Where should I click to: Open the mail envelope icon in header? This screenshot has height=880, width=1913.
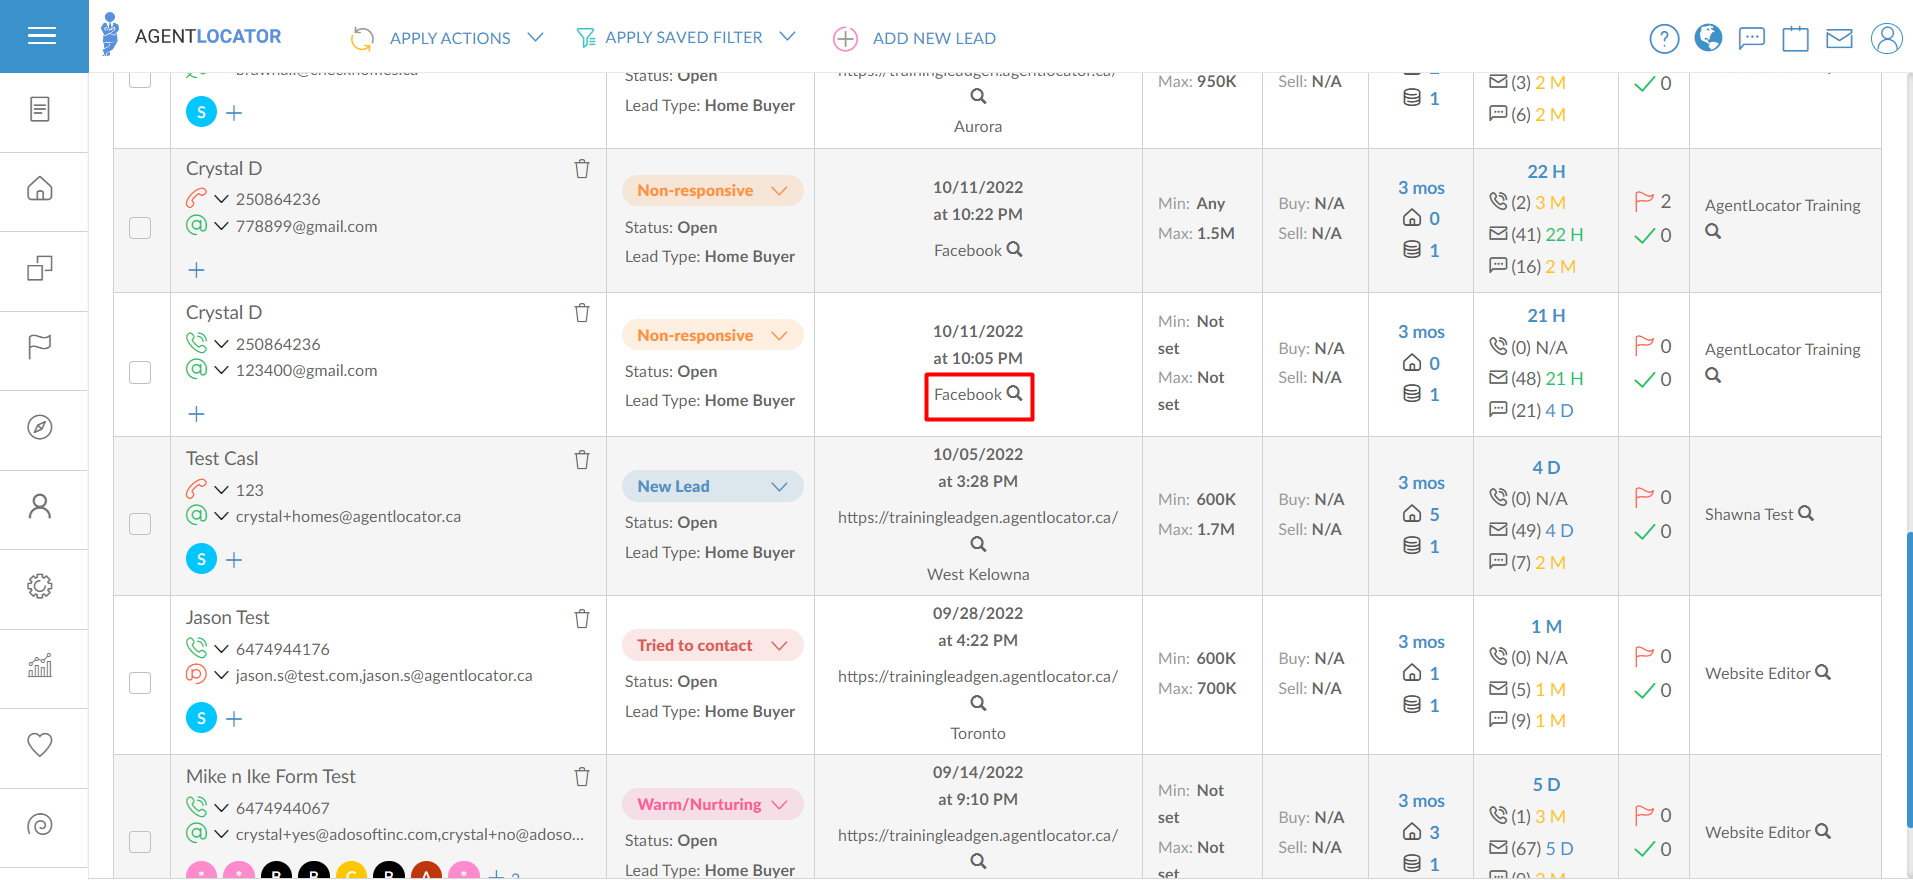click(x=1840, y=39)
